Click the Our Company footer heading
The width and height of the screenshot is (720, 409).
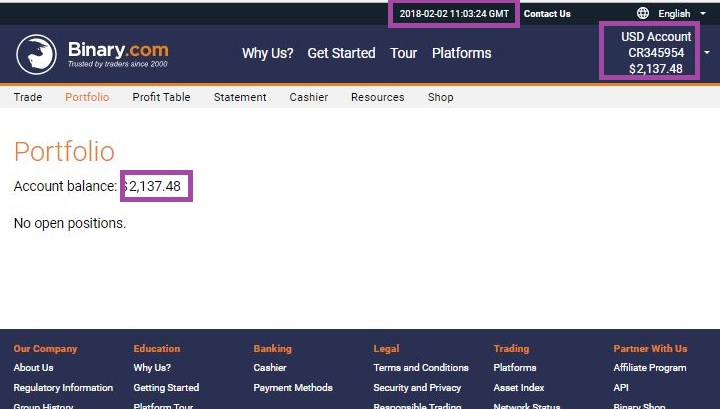[x=45, y=349]
